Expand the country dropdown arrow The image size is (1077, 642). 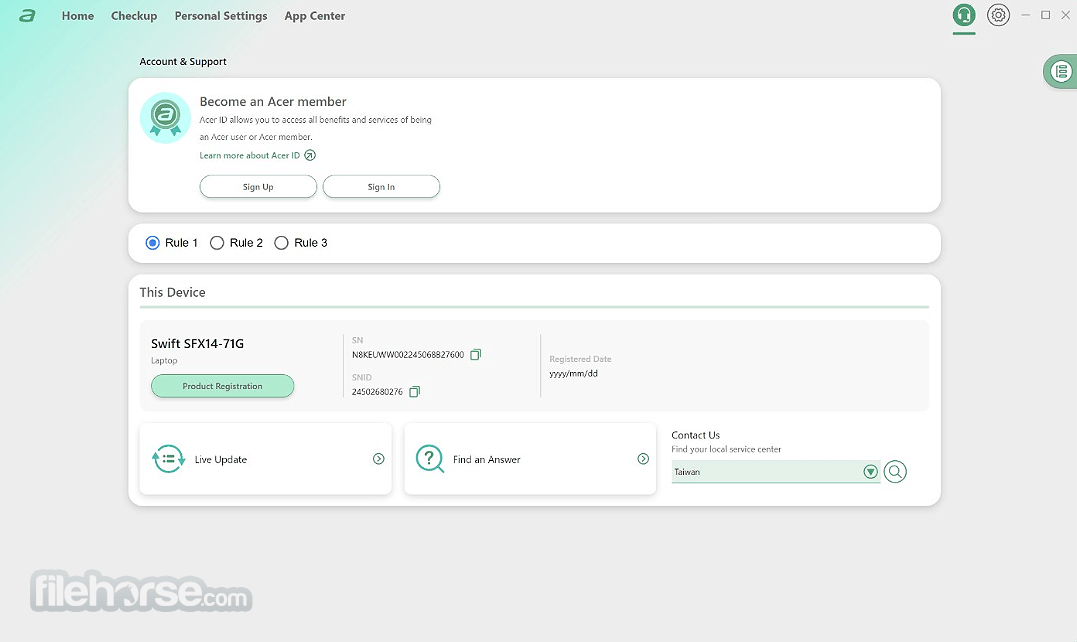coord(870,472)
